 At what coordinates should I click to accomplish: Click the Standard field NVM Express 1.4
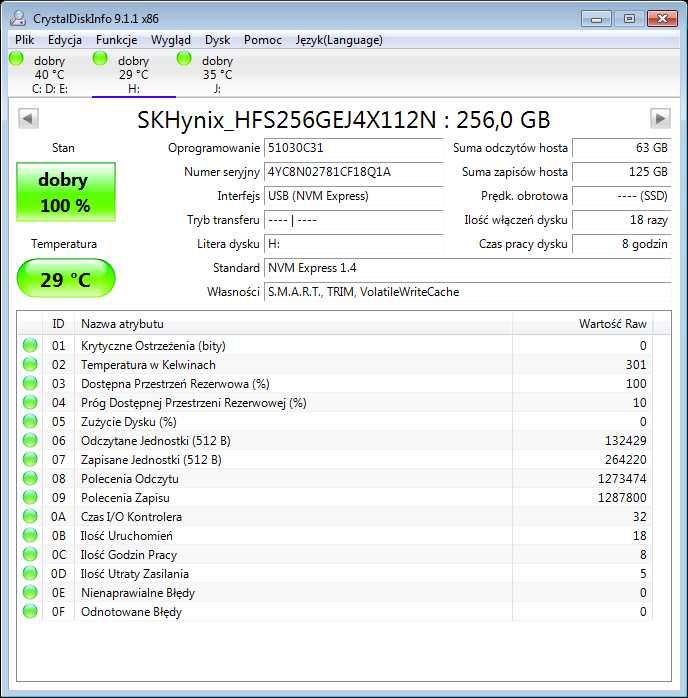coord(468,268)
